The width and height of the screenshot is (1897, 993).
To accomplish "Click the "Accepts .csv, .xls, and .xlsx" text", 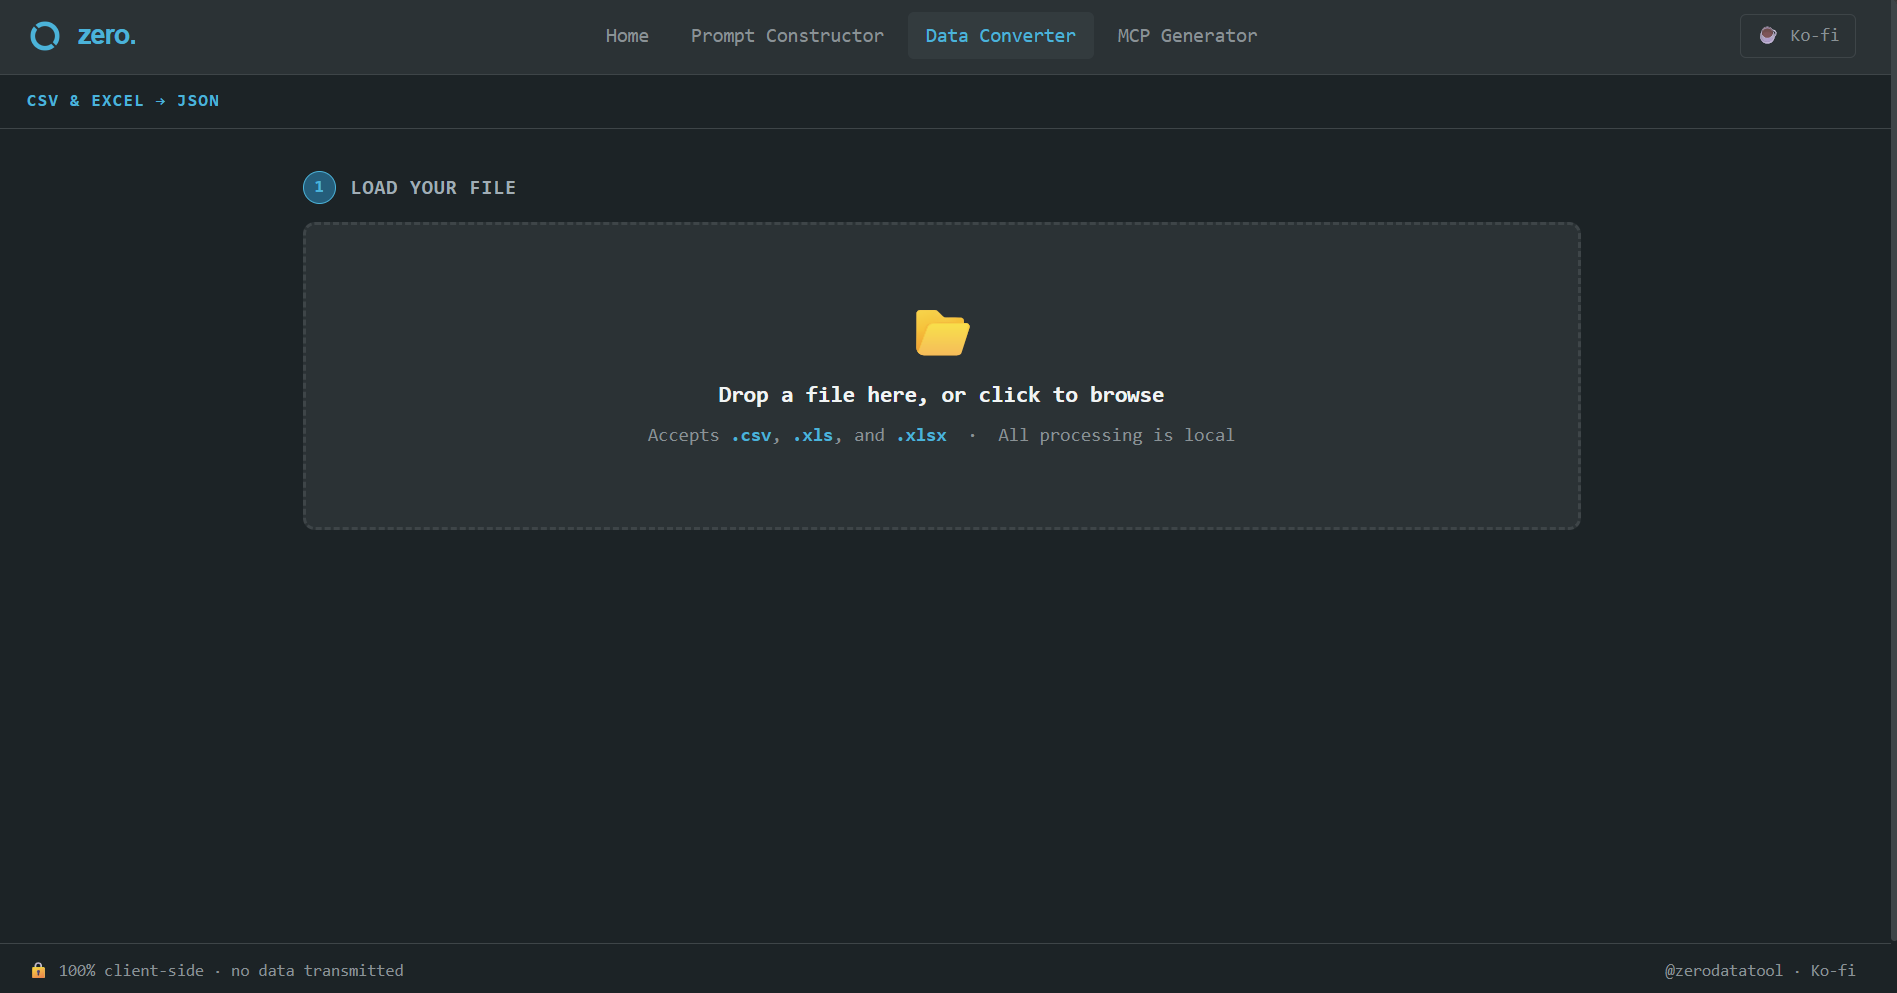I will coord(797,435).
